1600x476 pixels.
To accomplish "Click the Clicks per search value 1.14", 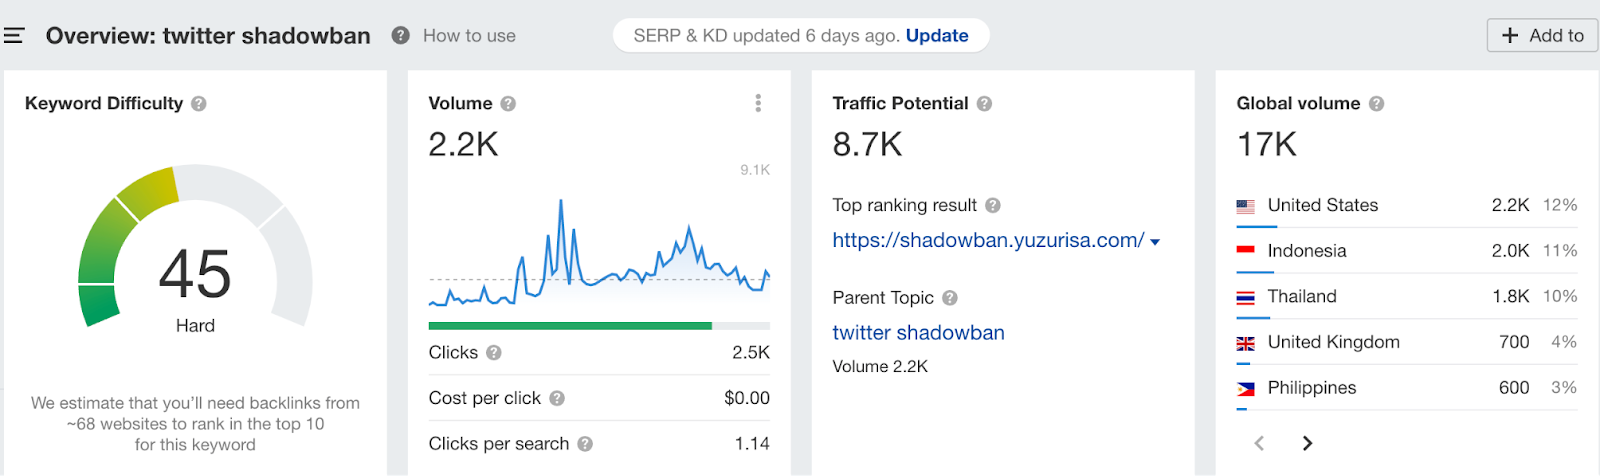I will 752,444.
